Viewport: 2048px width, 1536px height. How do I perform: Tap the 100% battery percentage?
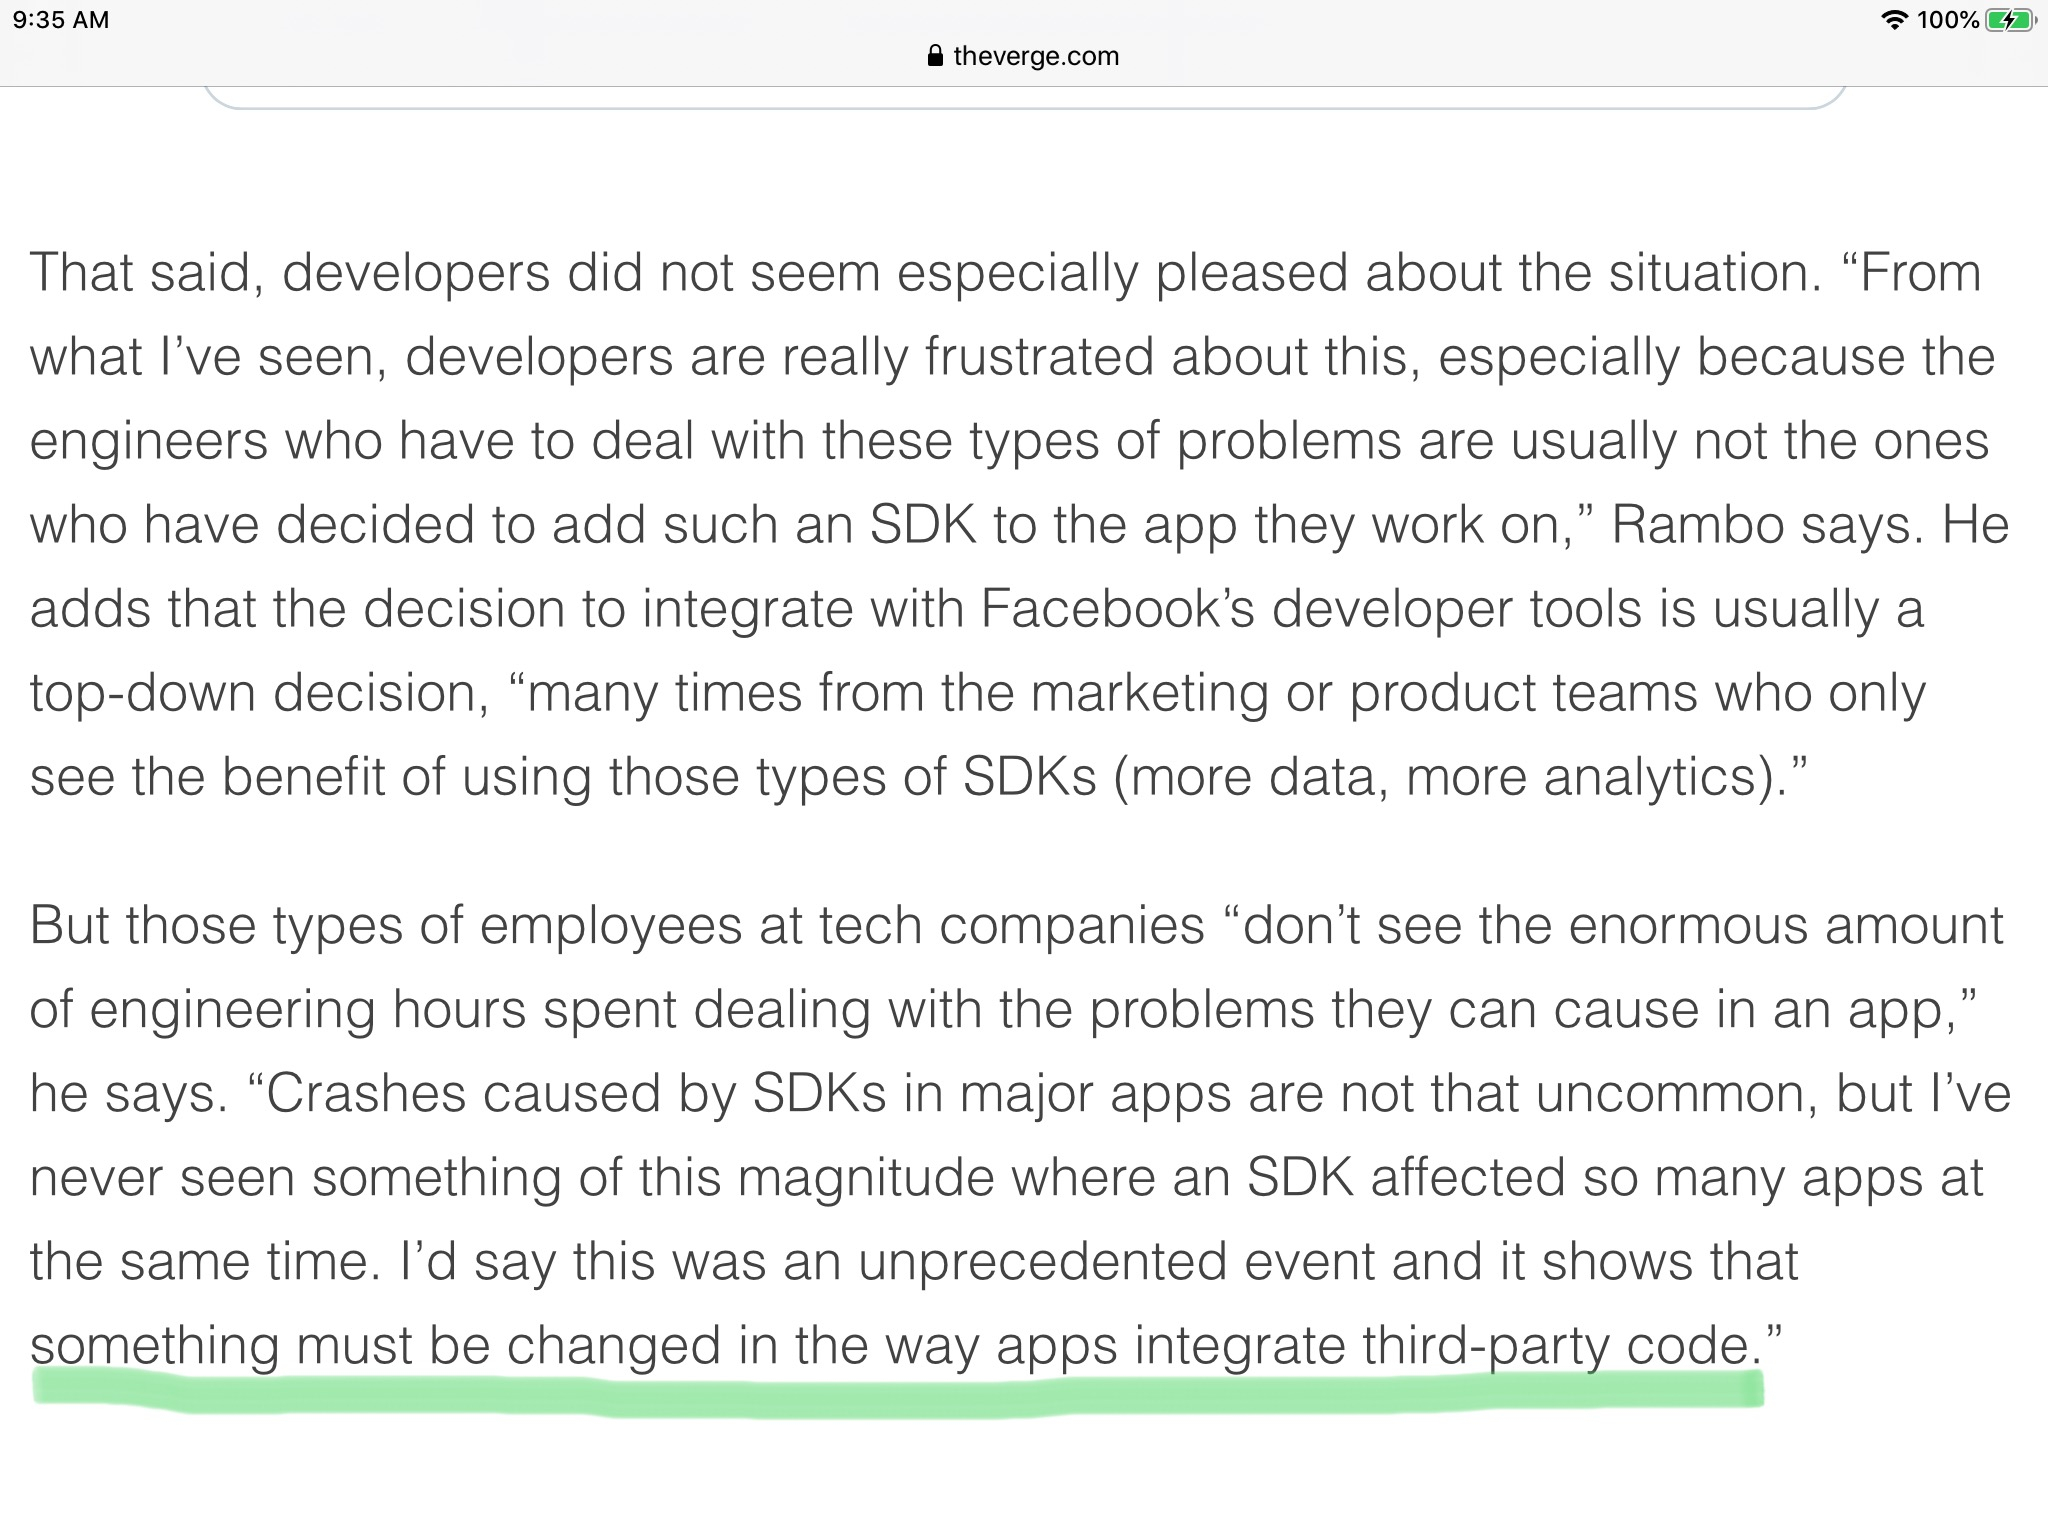click(x=1948, y=20)
